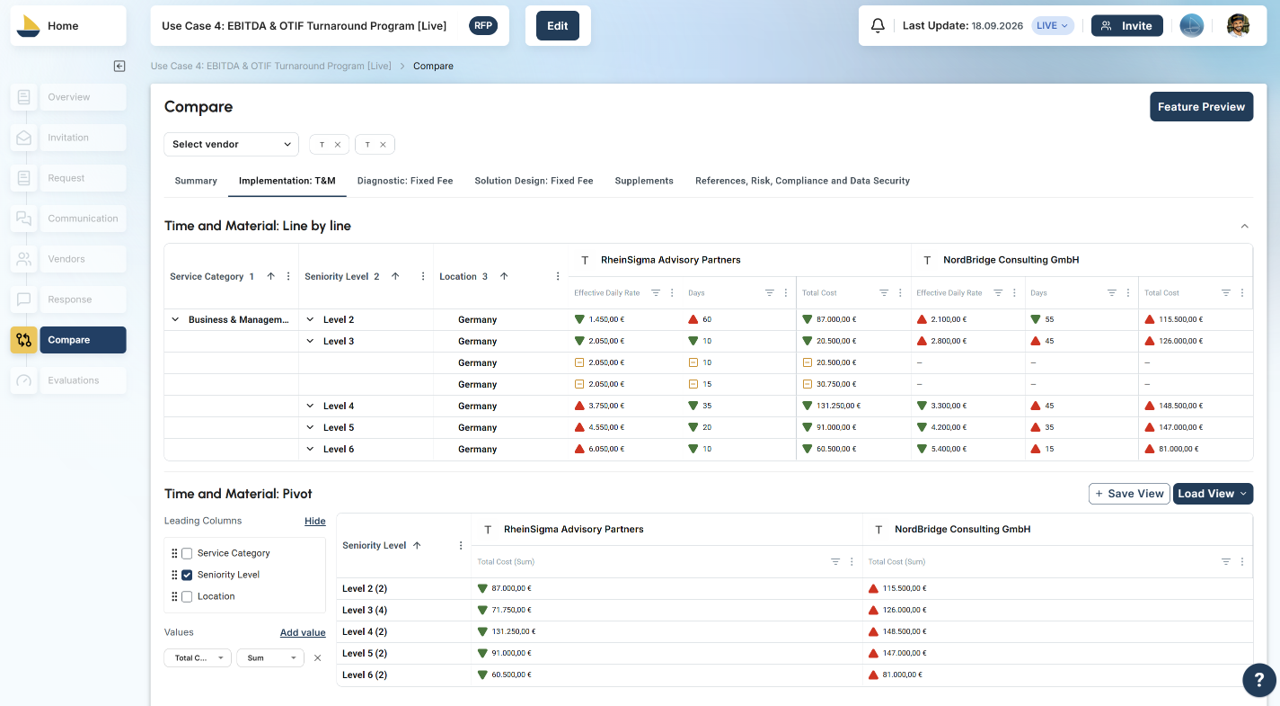Filter RheinSigma Total Cost column

(x=884, y=293)
